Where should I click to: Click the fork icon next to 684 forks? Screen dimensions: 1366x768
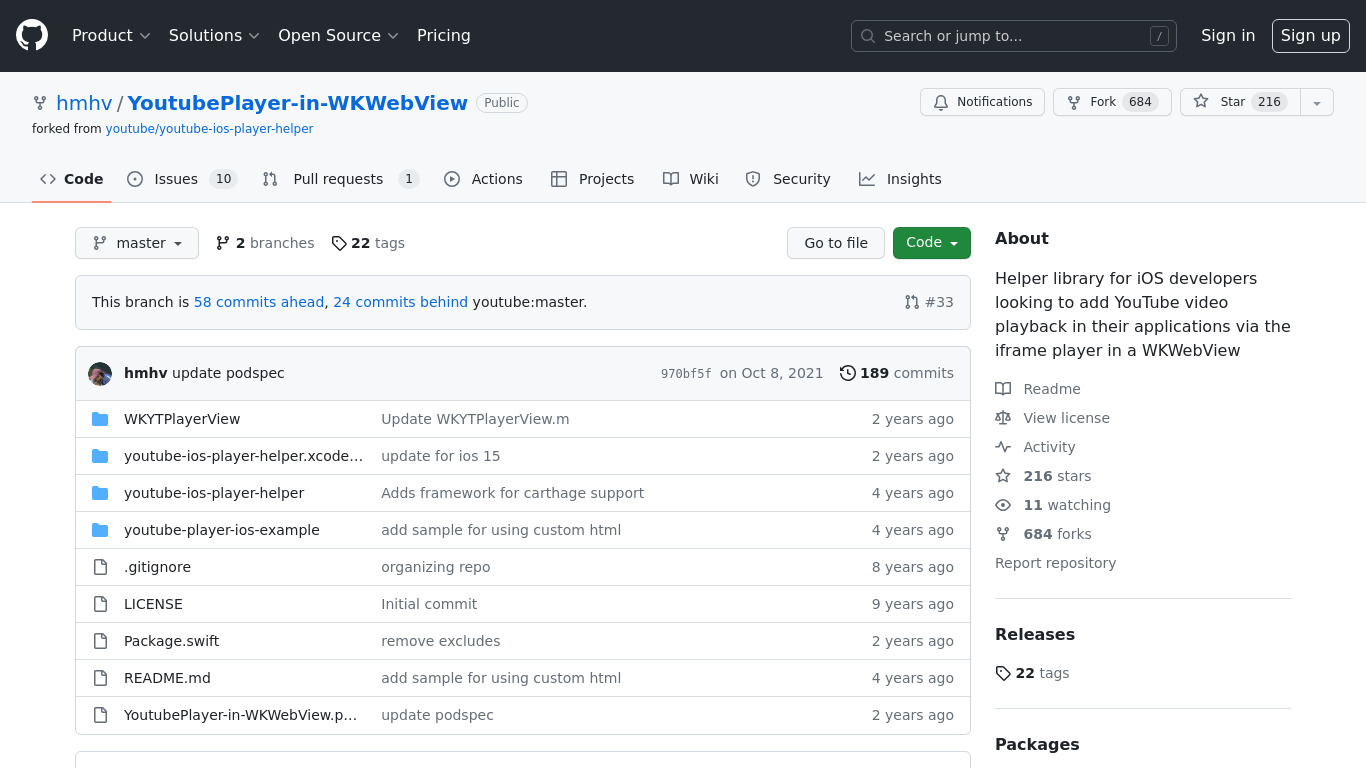coord(1003,534)
